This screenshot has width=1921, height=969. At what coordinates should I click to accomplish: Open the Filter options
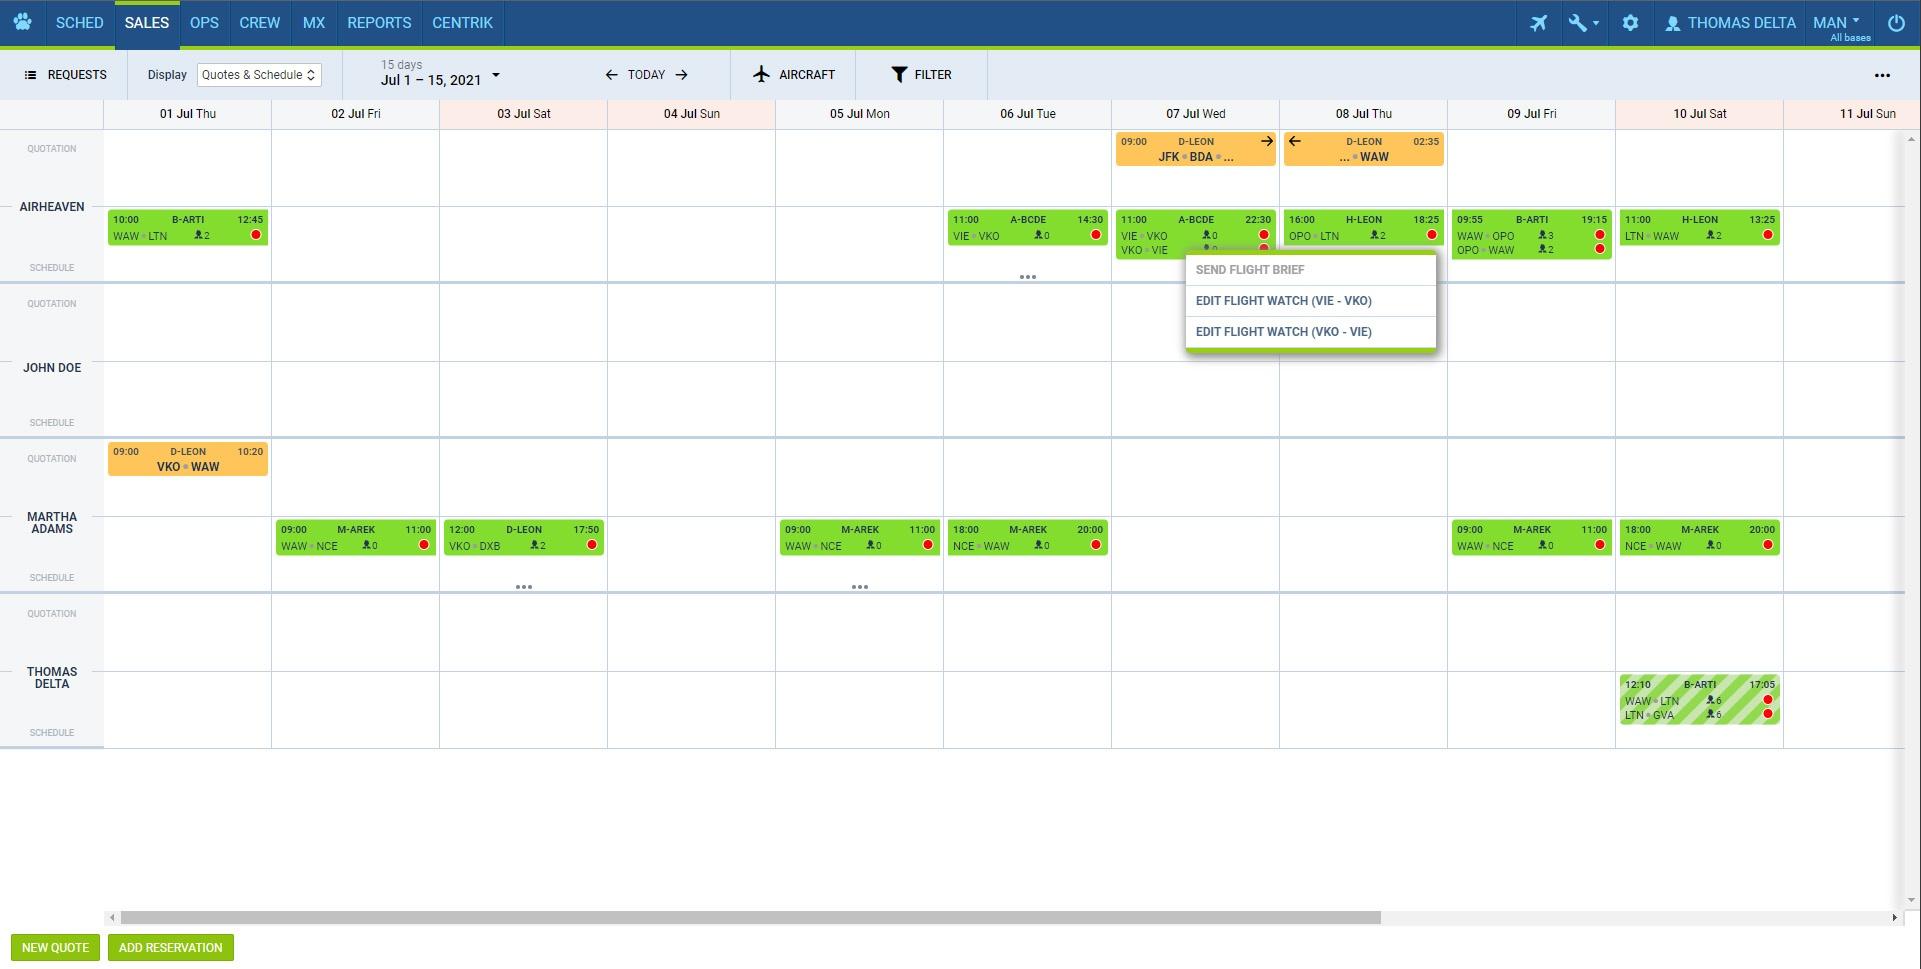point(921,75)
